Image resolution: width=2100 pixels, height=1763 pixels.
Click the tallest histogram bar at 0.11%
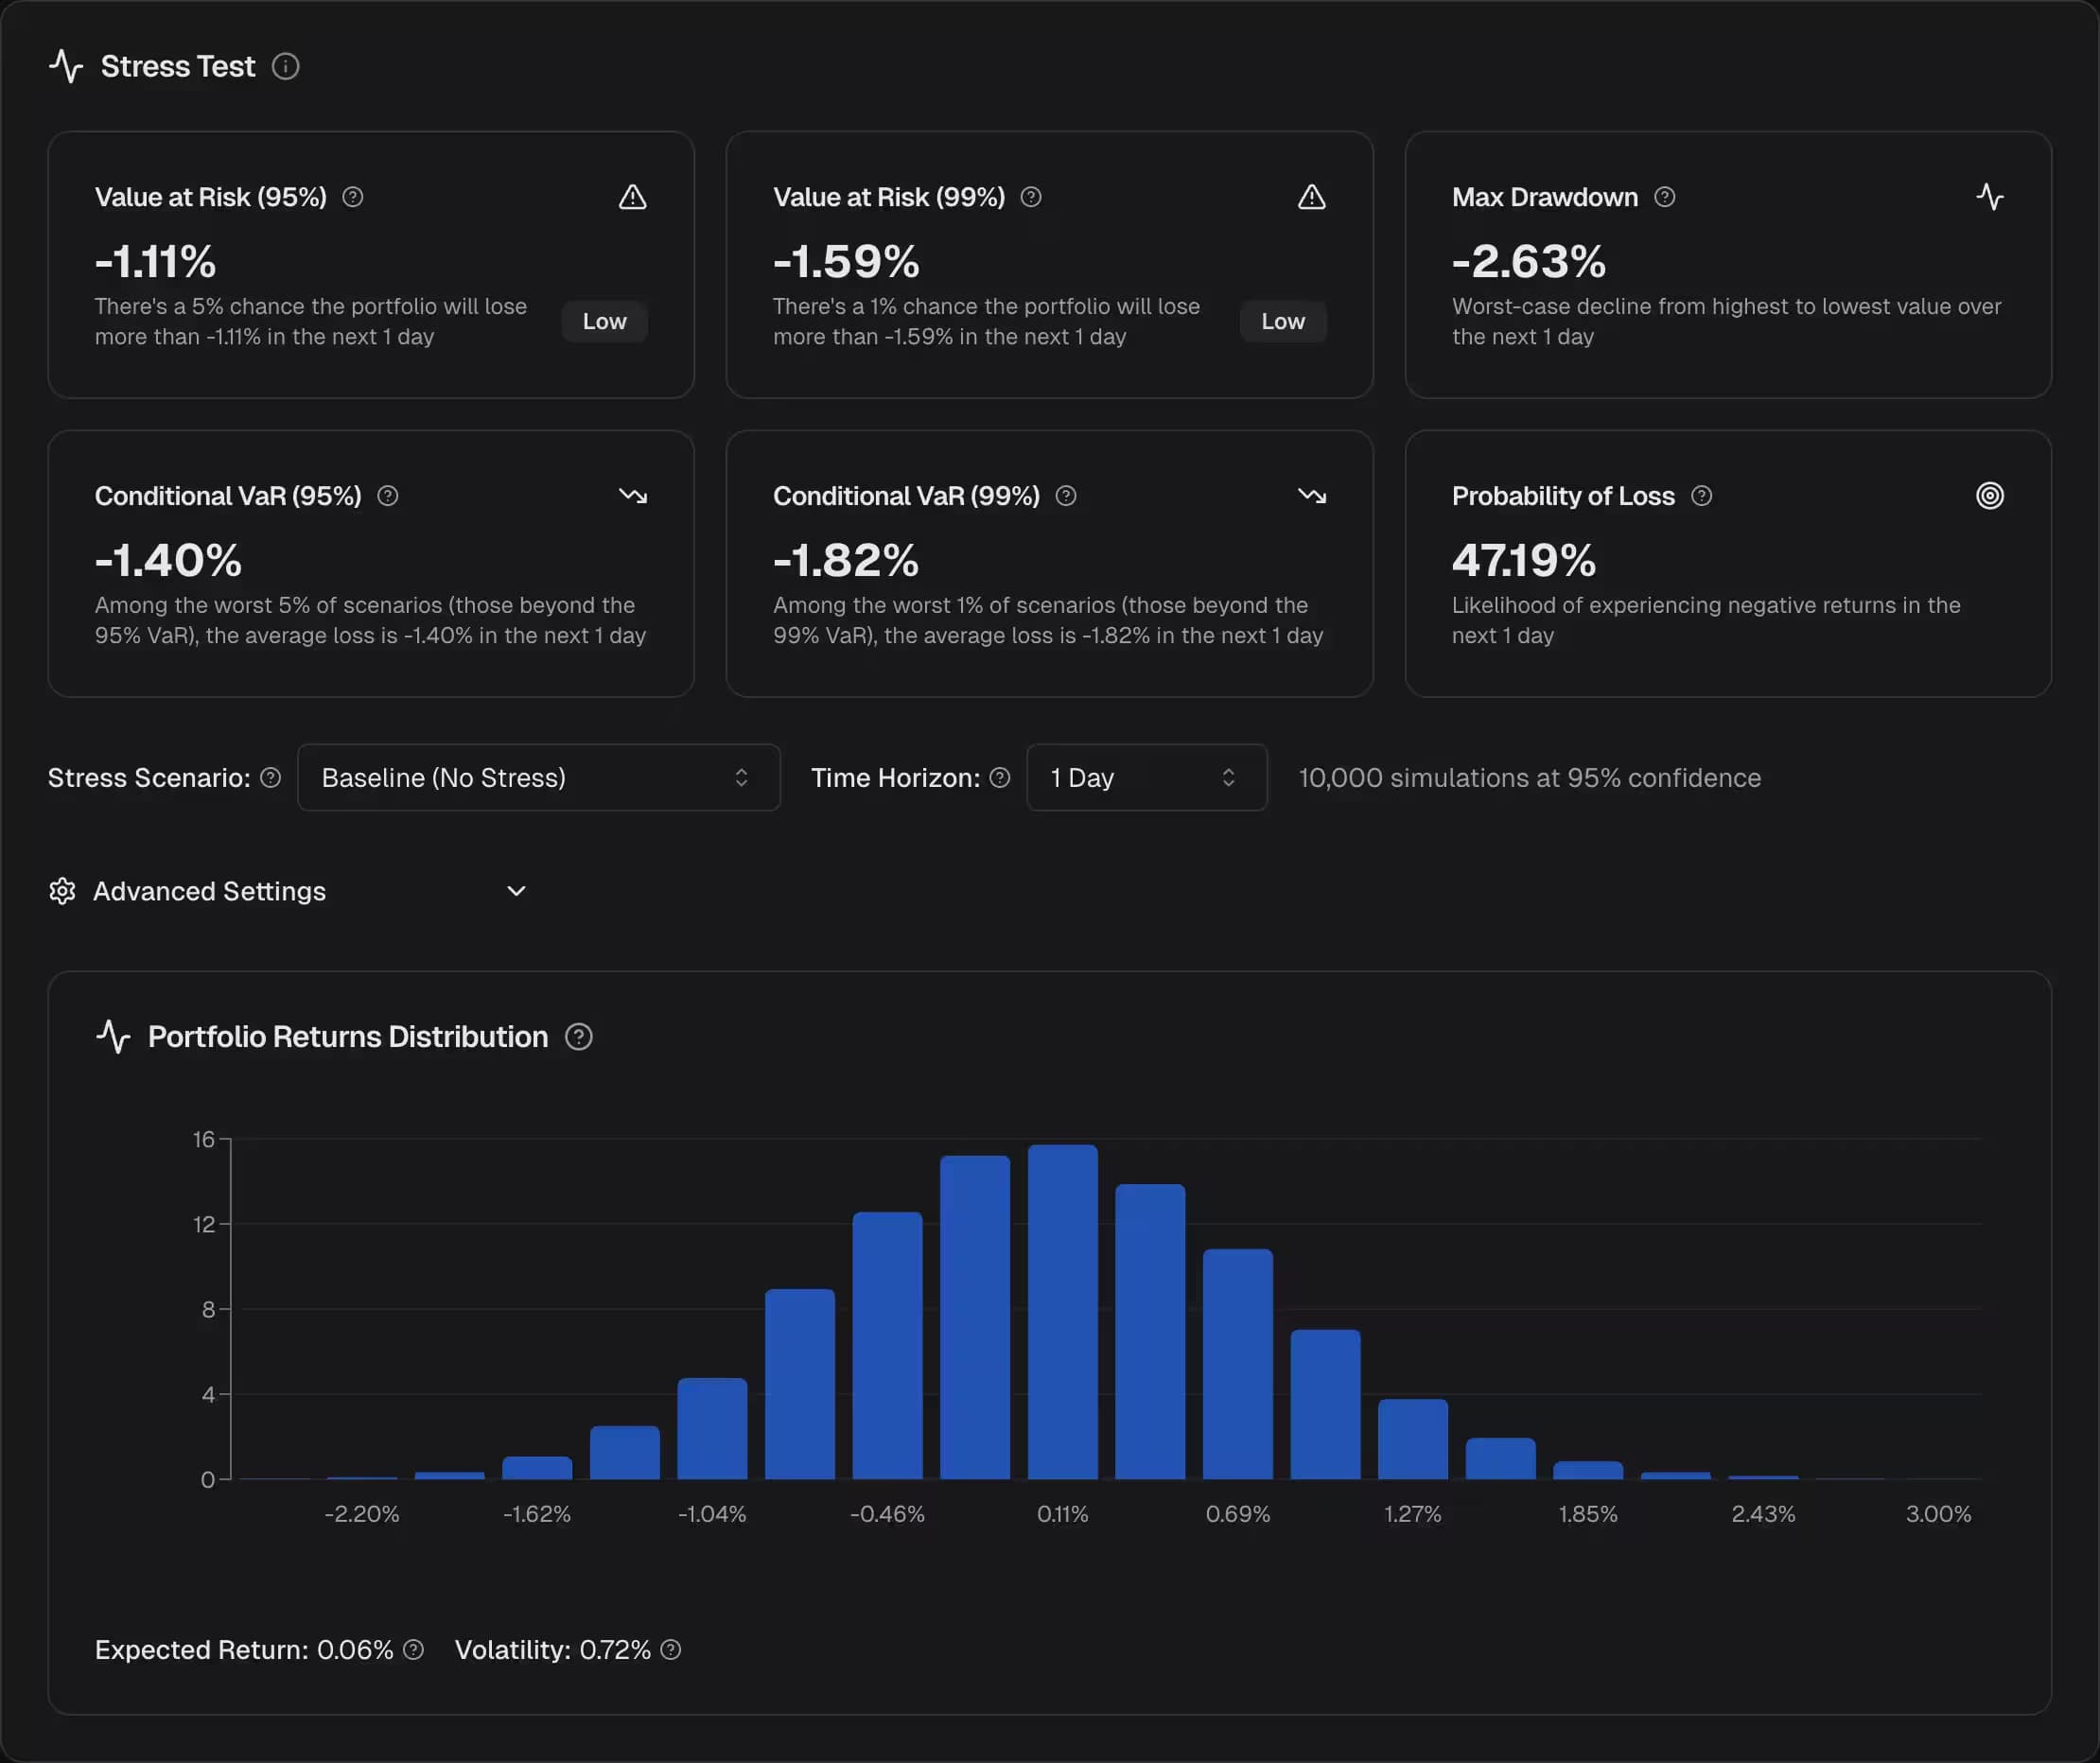[1062, 1312]
